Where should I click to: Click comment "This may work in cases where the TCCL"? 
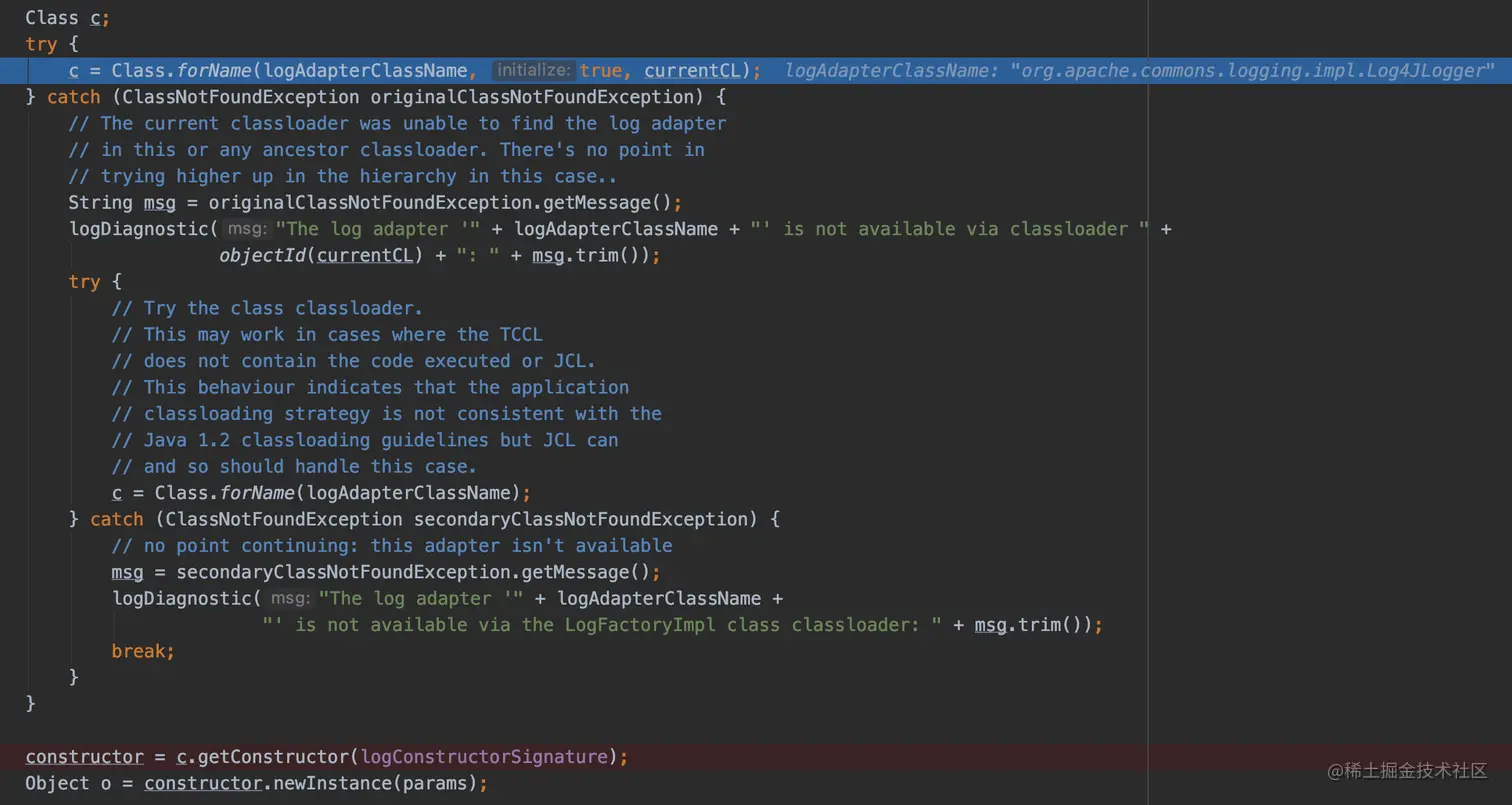[327, 334]
